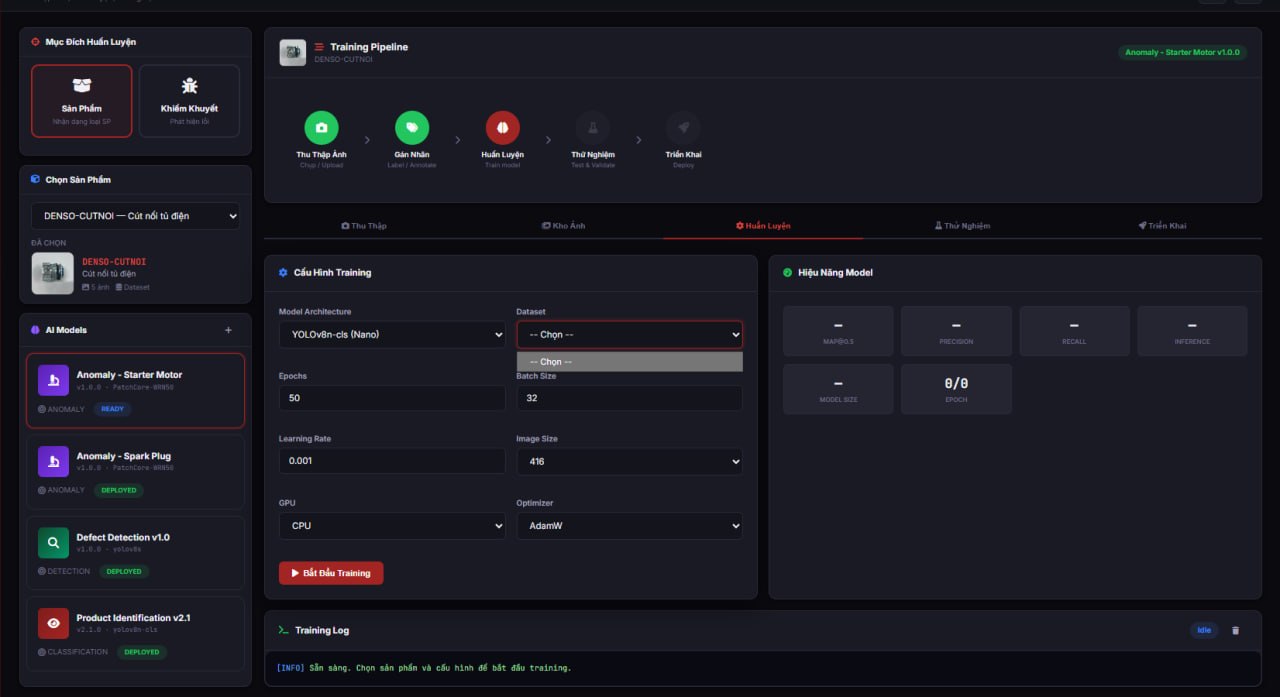The width and height of the screenshot is (1280, 697).
Task: Click the Learning Rate input field
Action: [392, 461]
